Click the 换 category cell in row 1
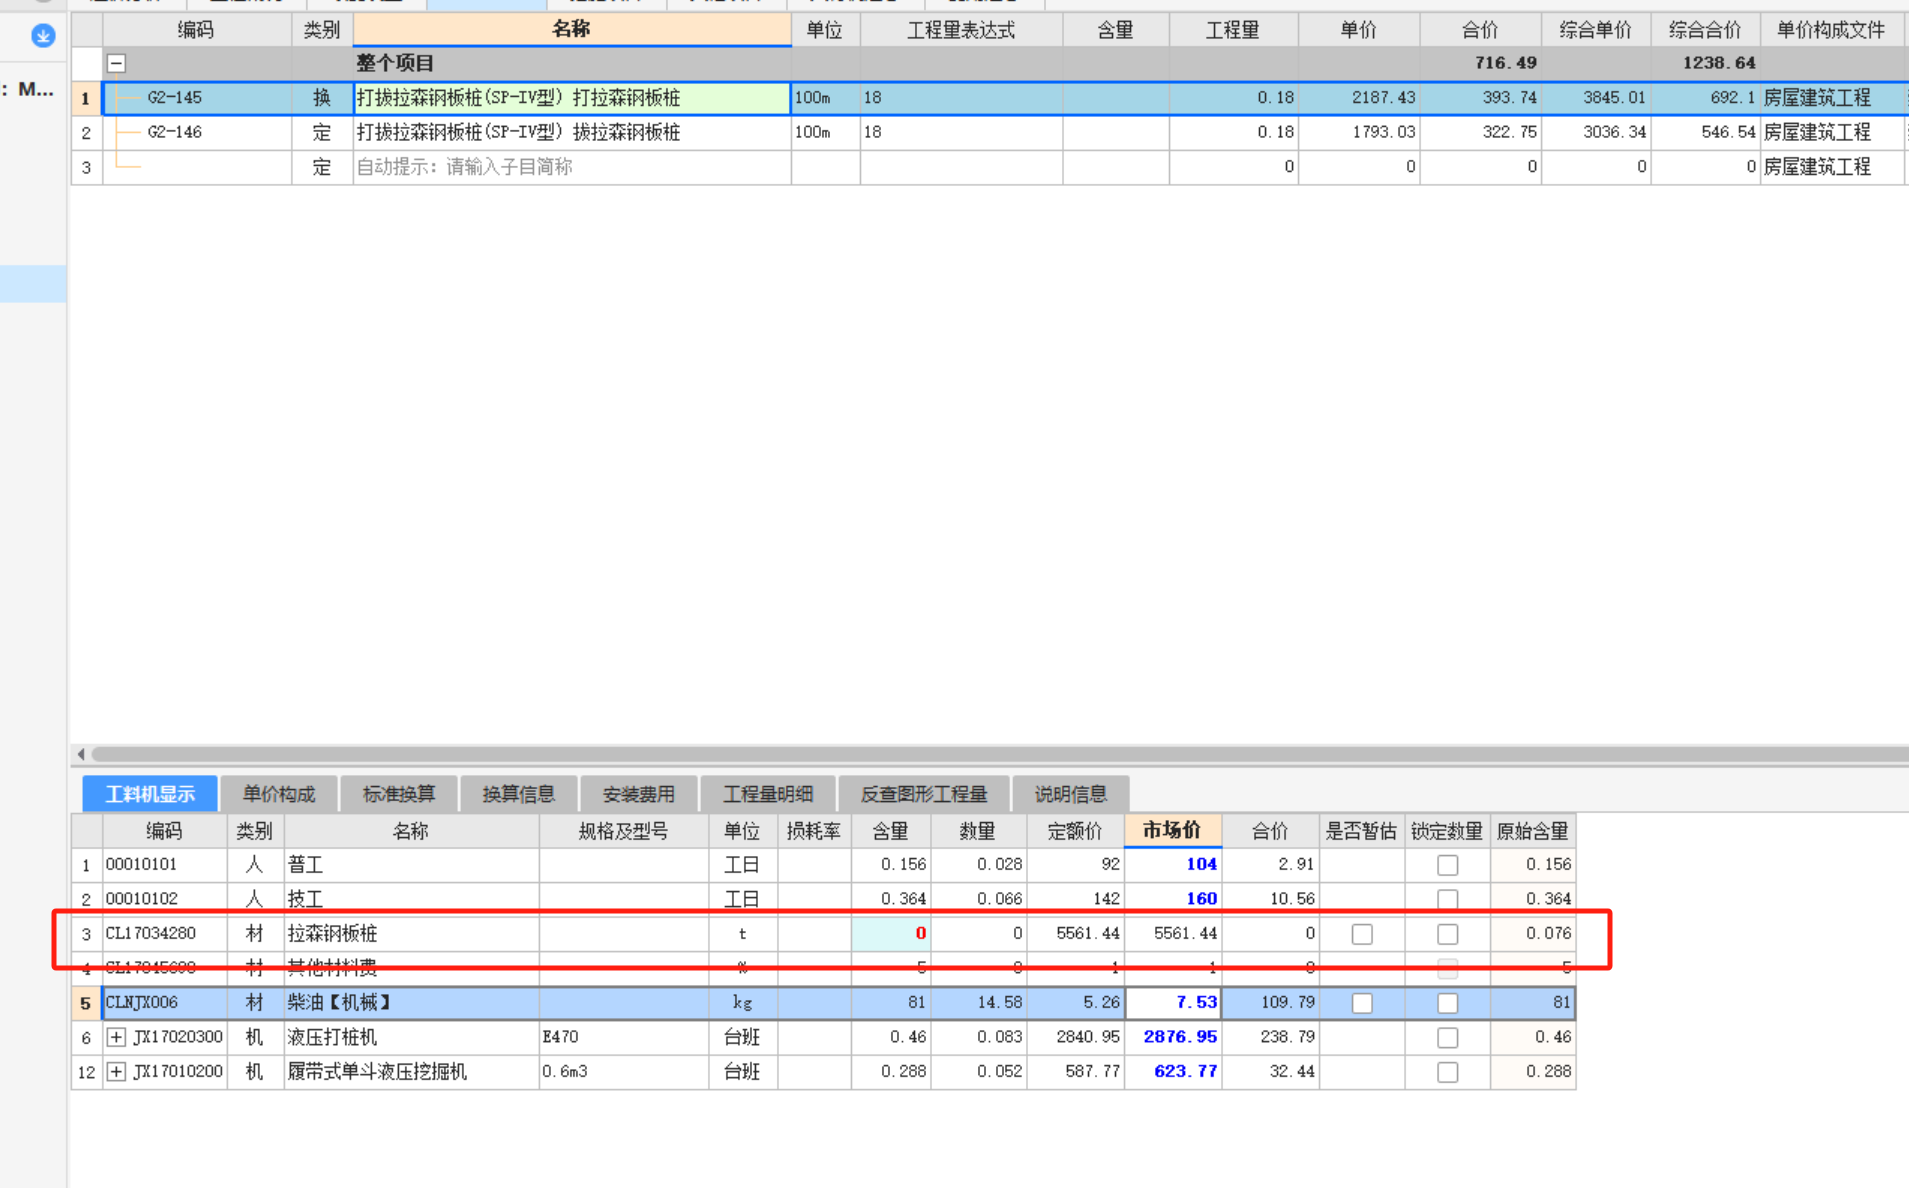The height and width of the screenshot is (1188, 1909). click(x=322, y=98)
